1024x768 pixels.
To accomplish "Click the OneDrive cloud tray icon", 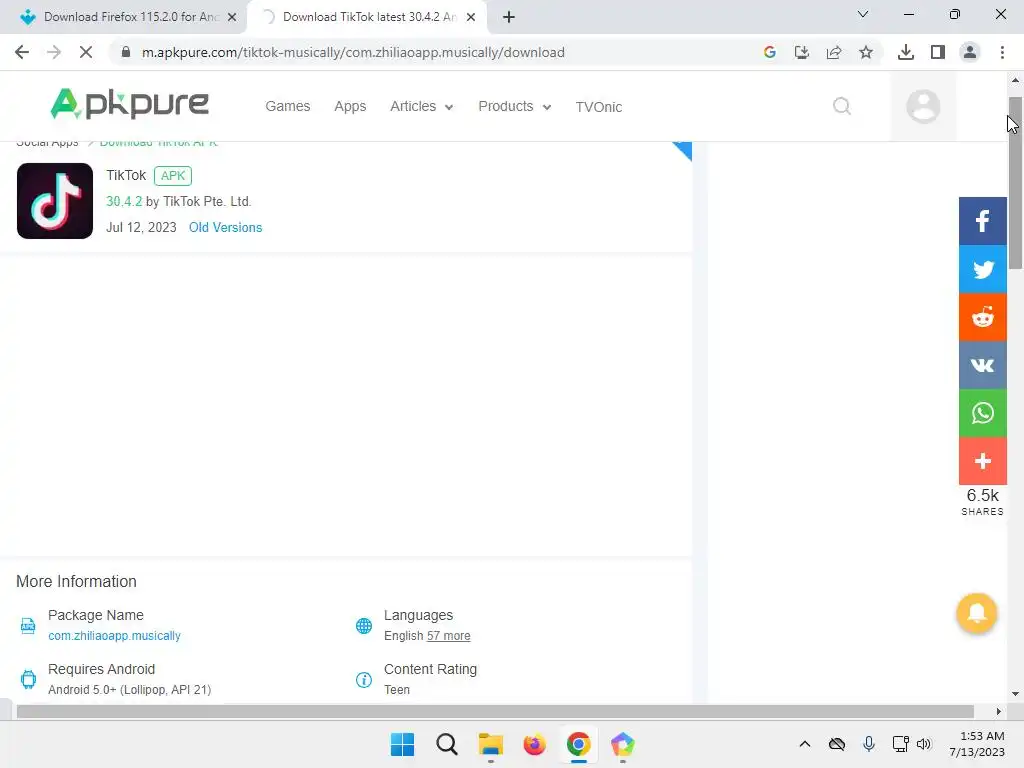I will click(837, 744).
